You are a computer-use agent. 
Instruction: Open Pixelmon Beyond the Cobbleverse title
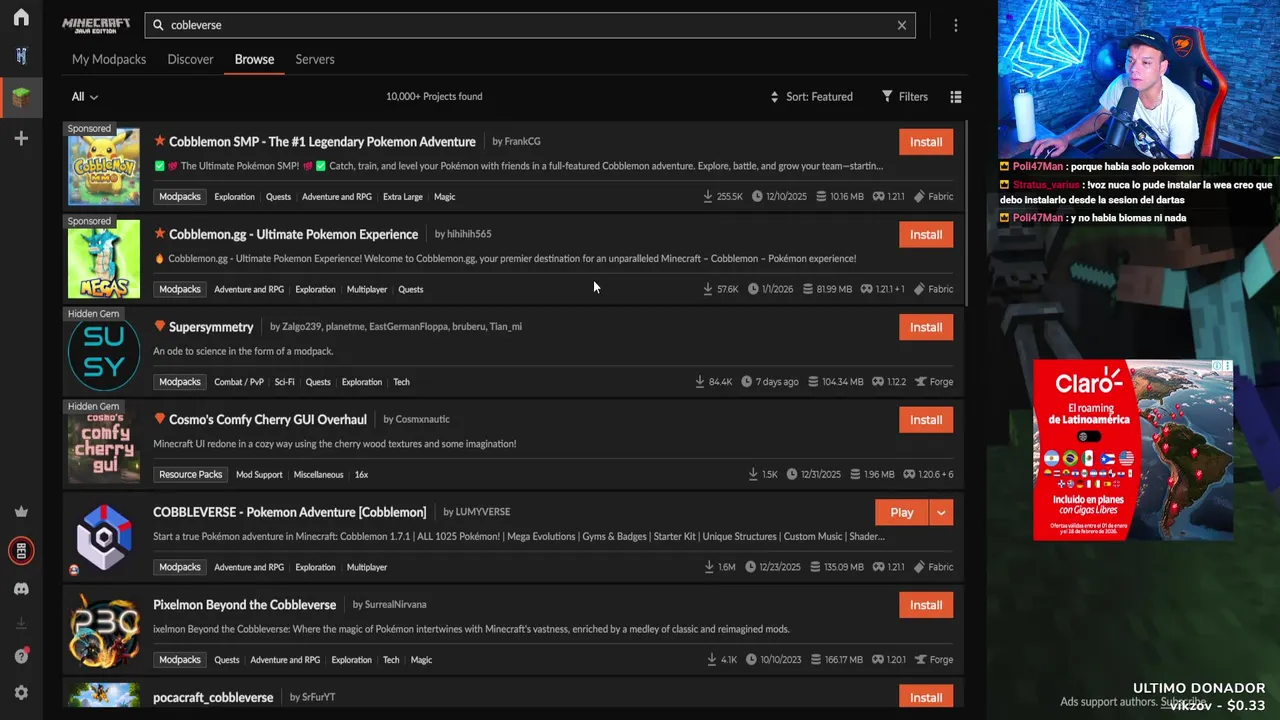click(x=245, y=605)
